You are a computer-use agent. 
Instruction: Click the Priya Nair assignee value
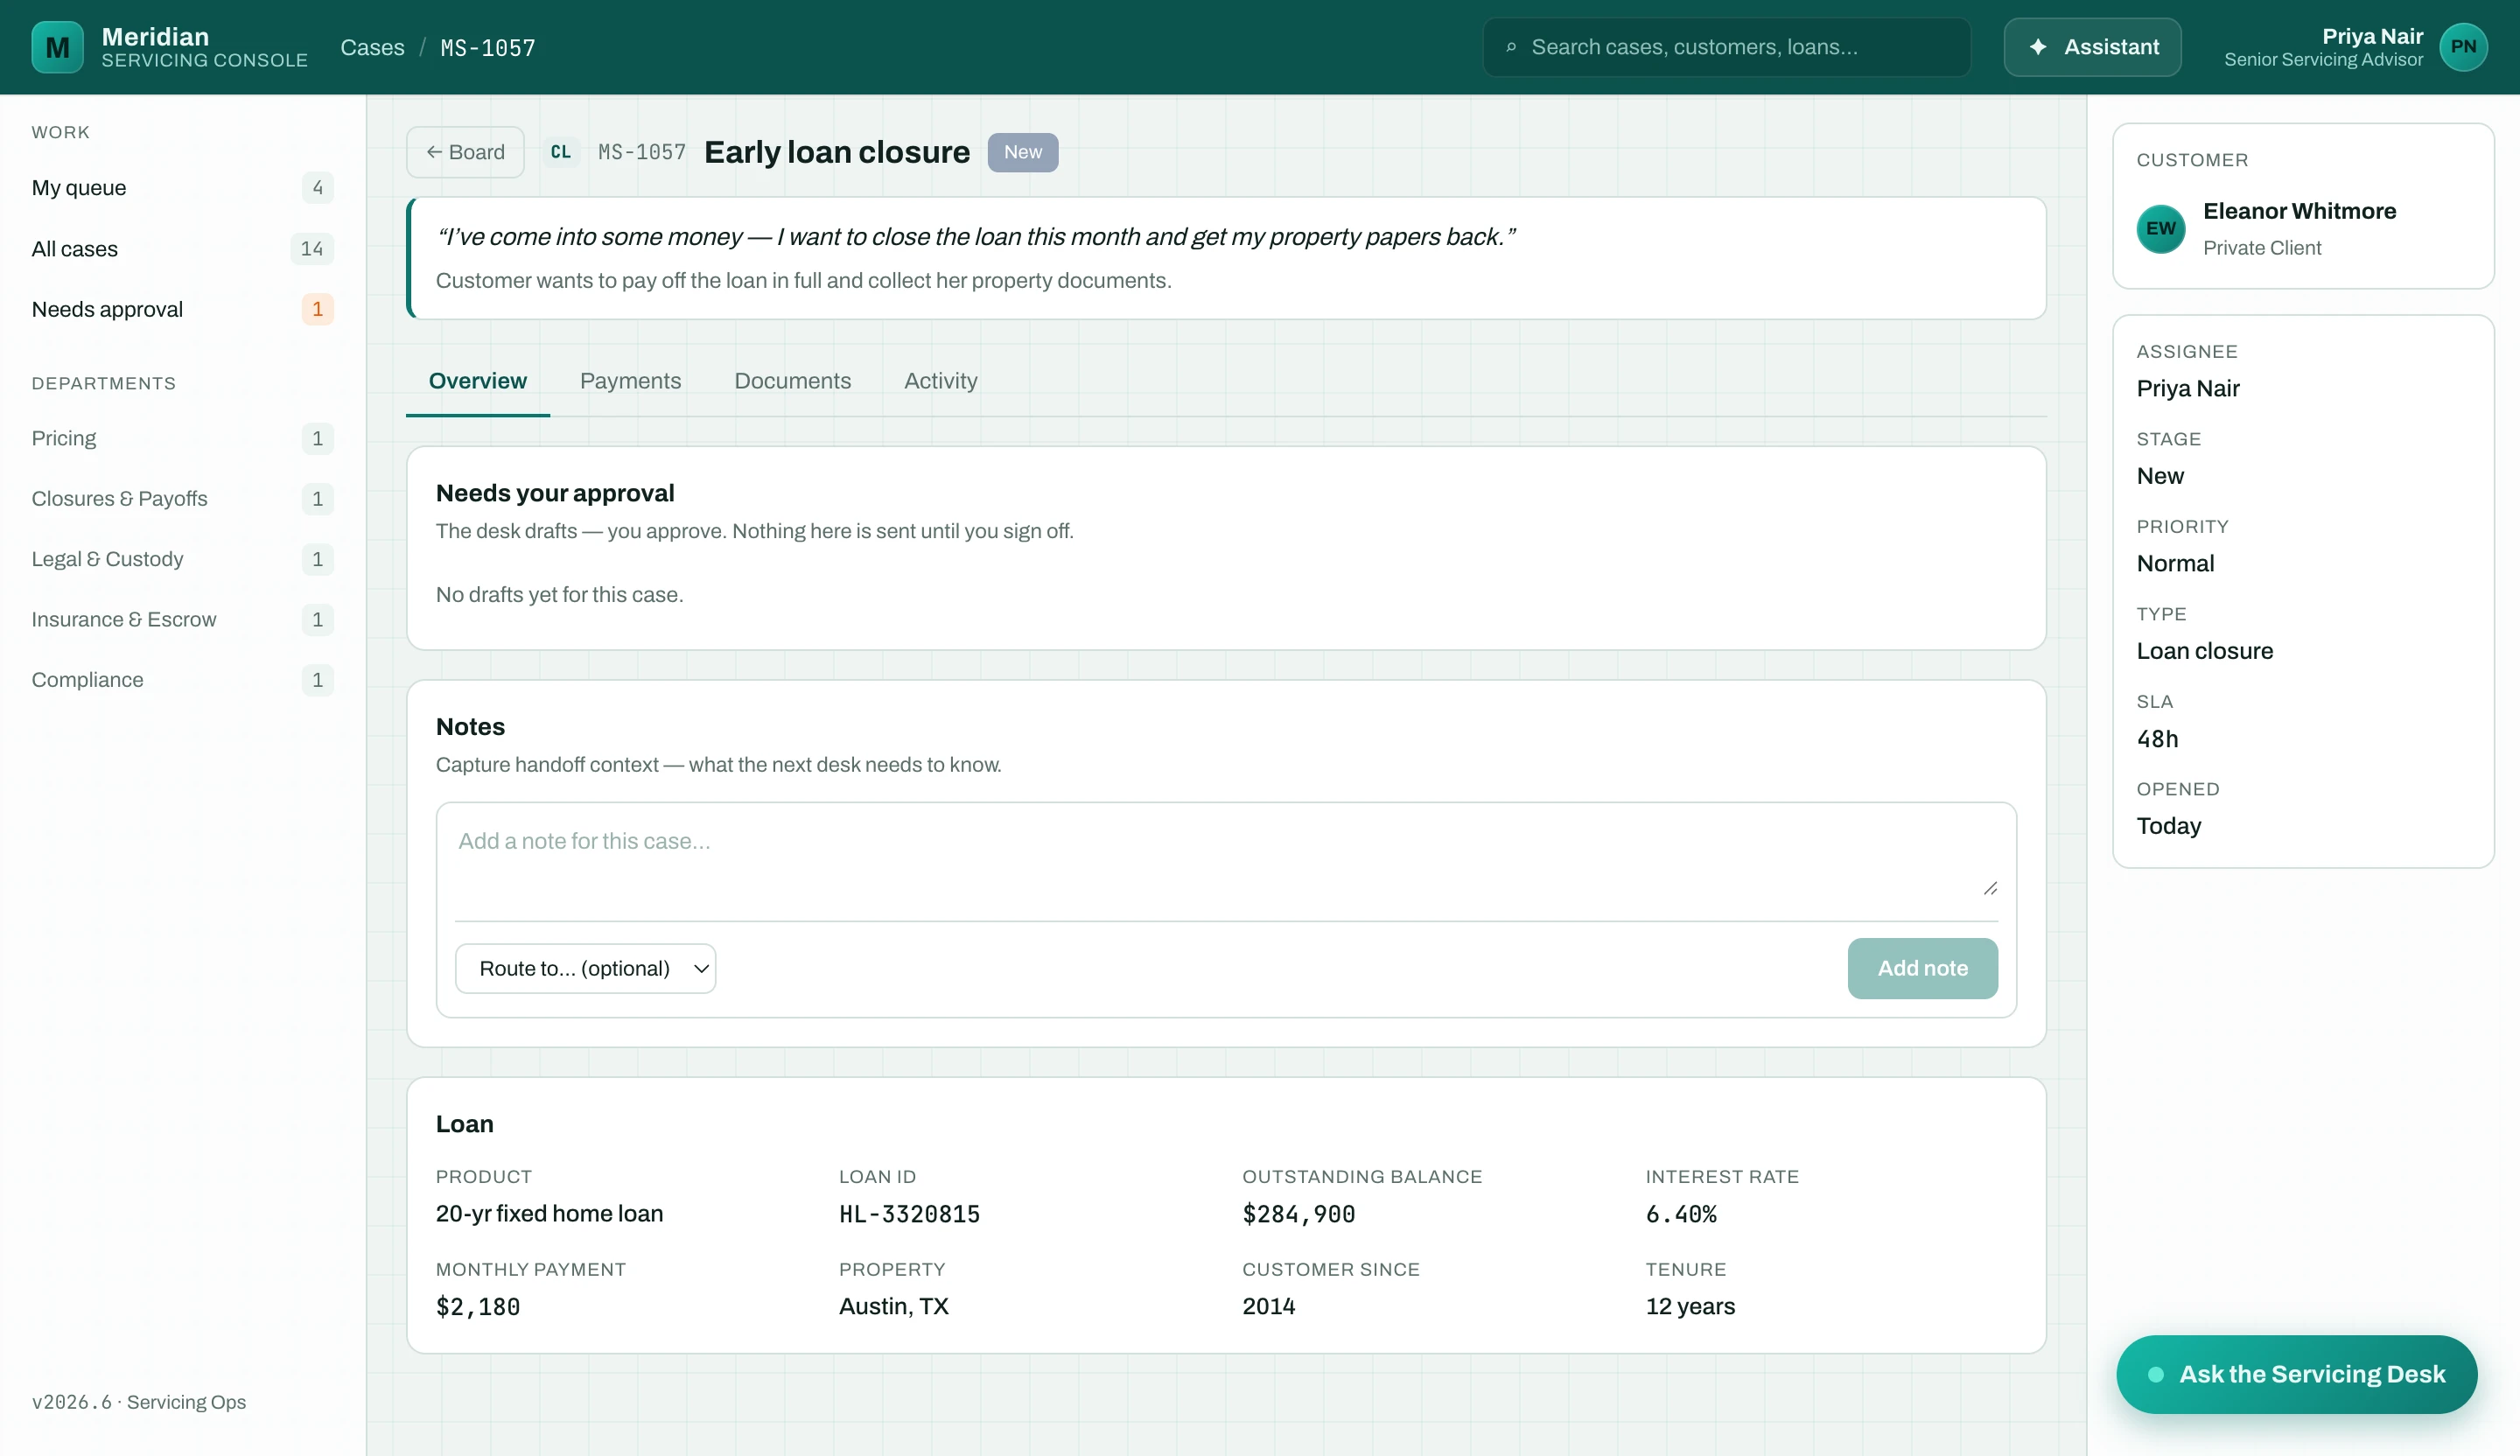pos(2187,388)
